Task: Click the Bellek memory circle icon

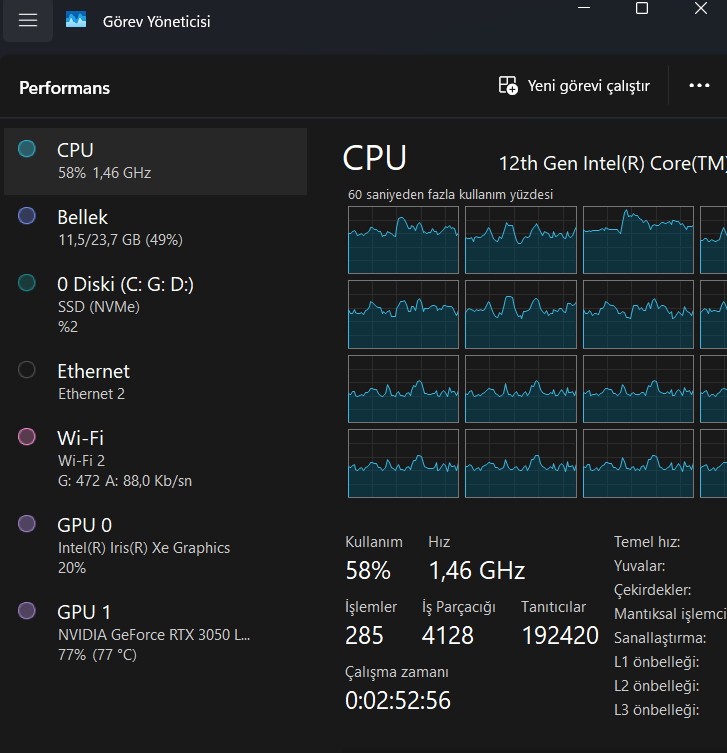Action: [x=27, y=216]
